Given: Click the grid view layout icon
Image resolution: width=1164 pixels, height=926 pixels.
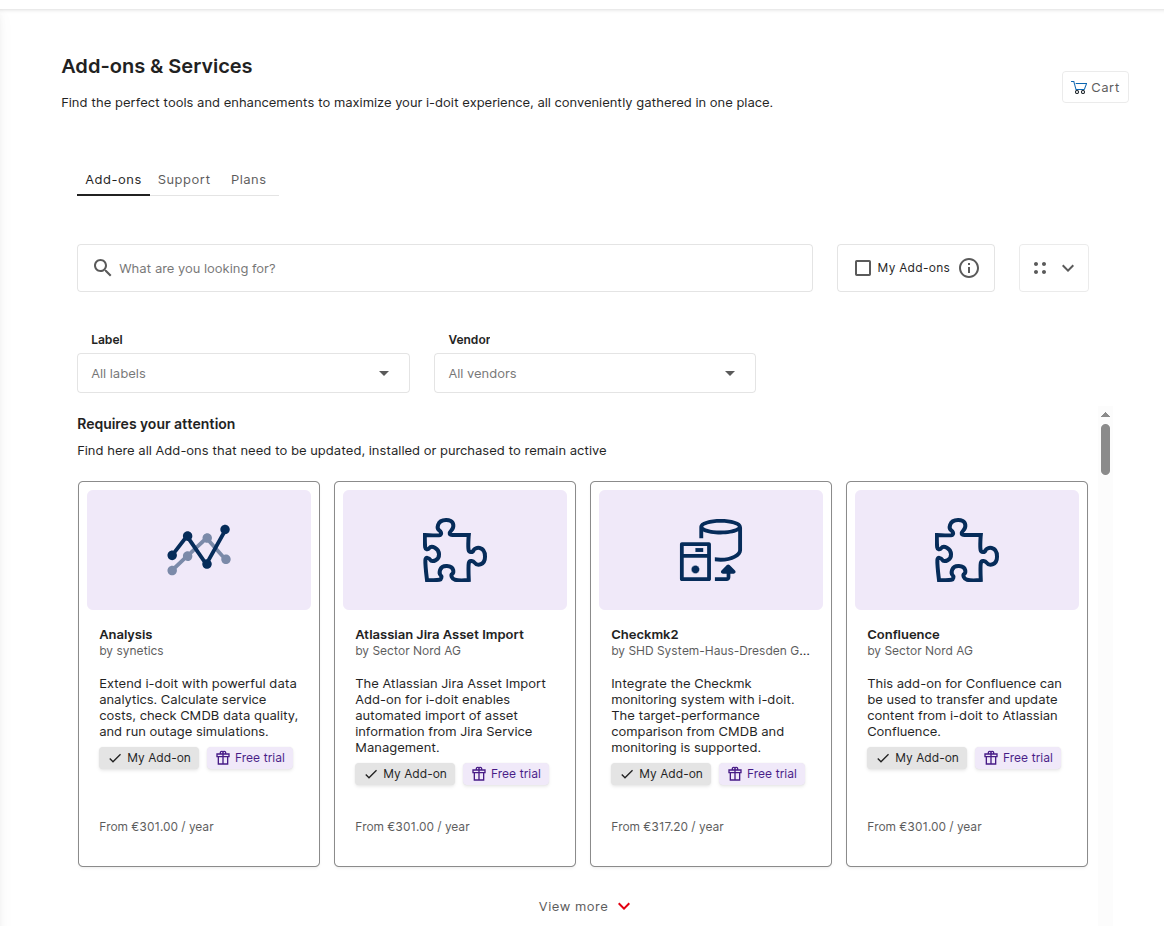Looking at the screenshot, I should pos(1040,268).
